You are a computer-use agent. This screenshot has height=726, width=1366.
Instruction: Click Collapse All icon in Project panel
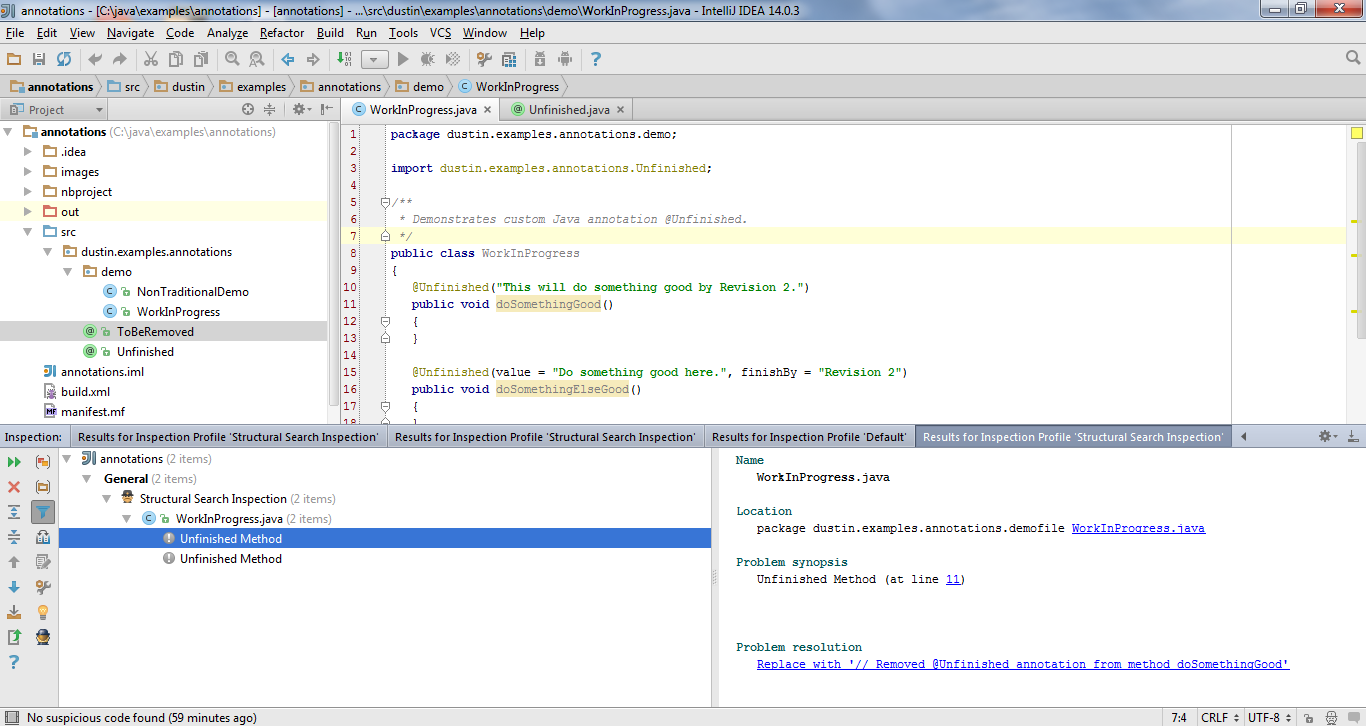tap(269, 110)
